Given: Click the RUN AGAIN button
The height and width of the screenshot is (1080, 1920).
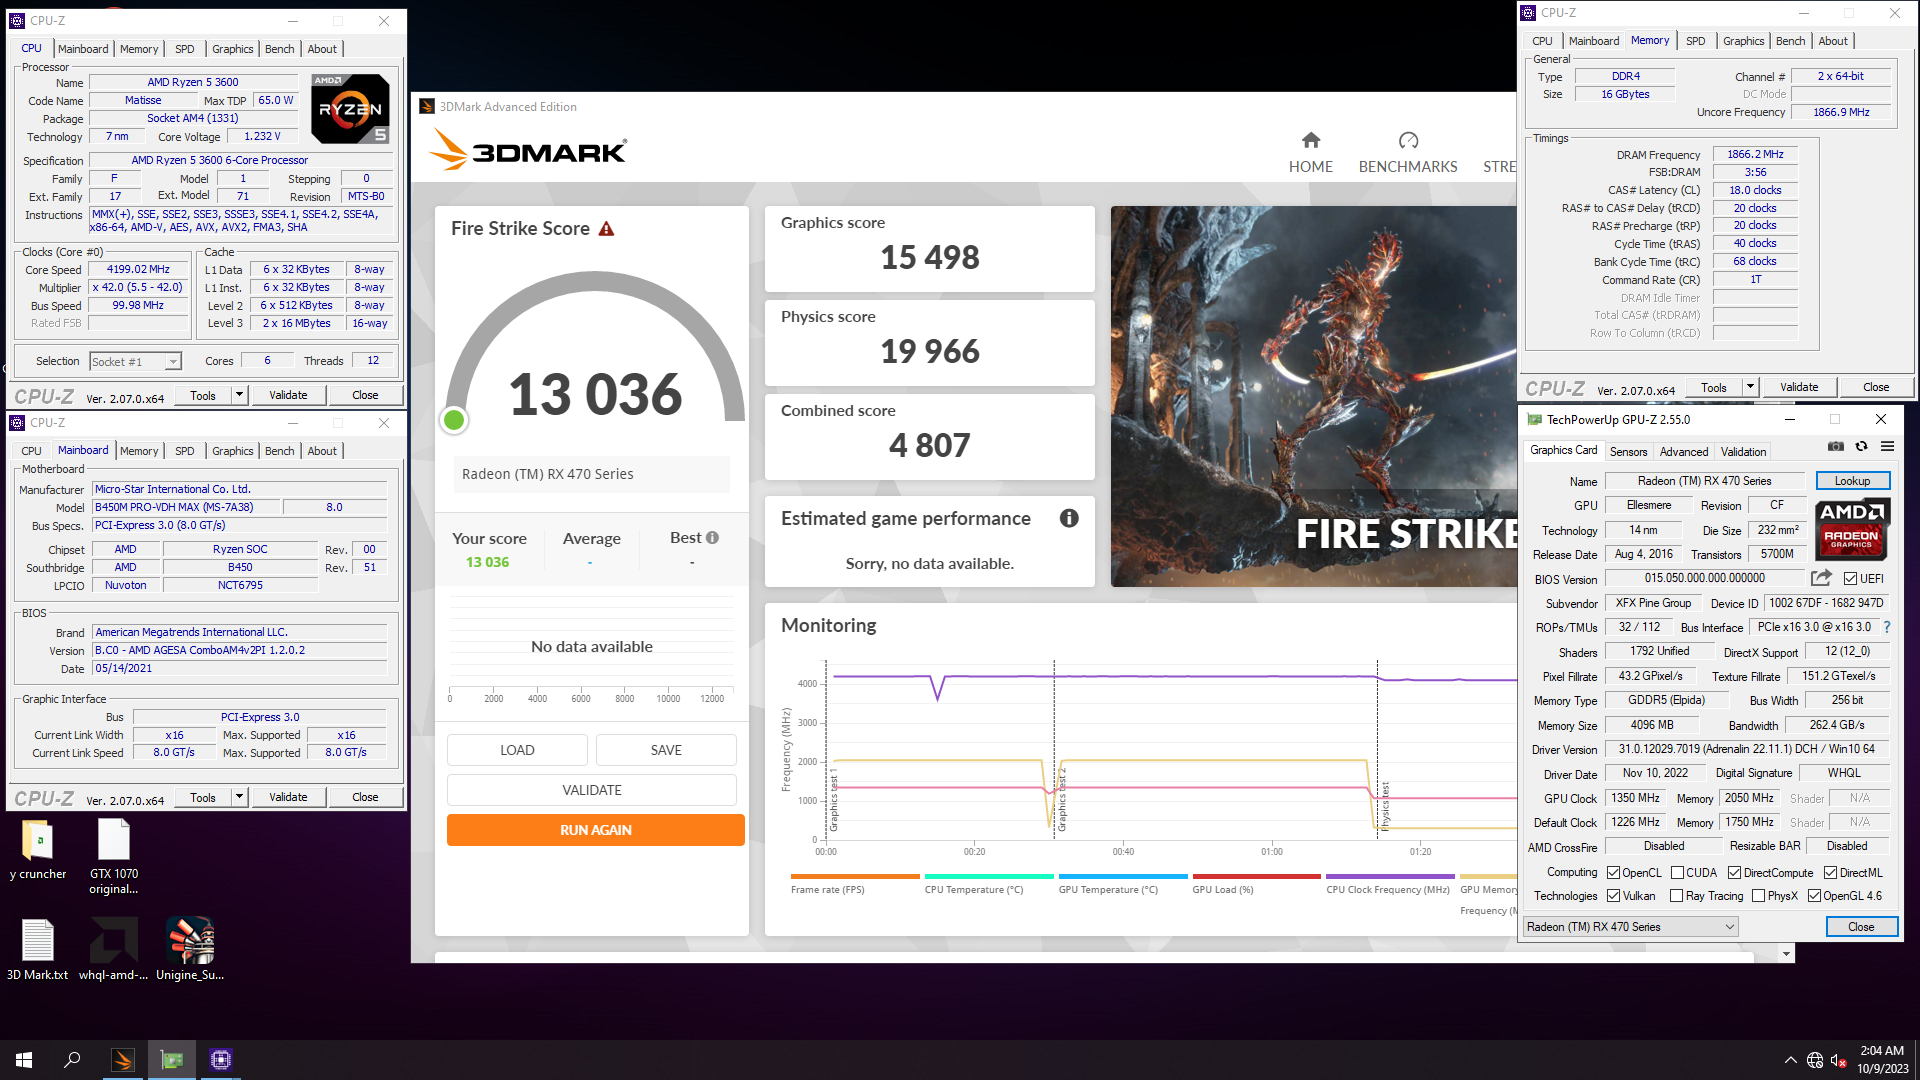Looking at the screenshot, I should click(x=595, y=830).
